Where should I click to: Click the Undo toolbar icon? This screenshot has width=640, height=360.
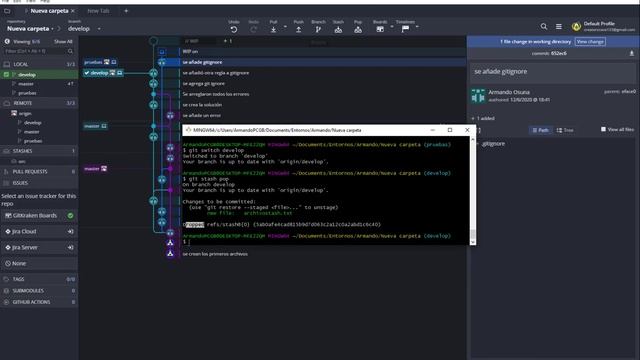tap(234, 29)
